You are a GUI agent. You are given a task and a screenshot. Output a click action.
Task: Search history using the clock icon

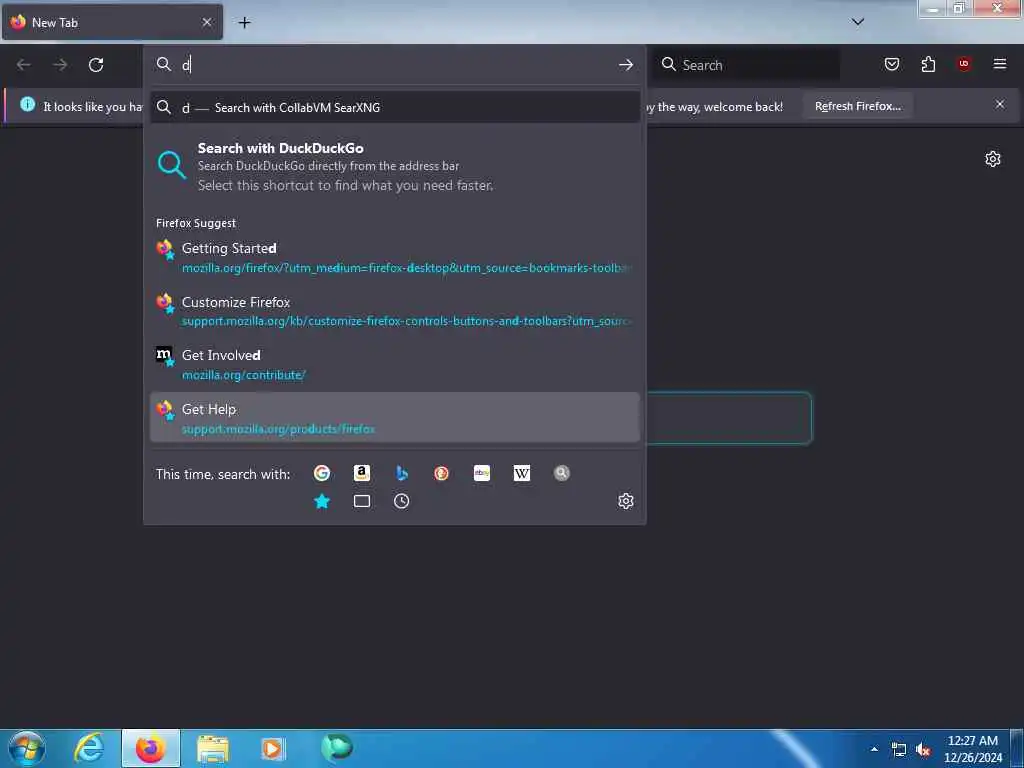[402, 501]
